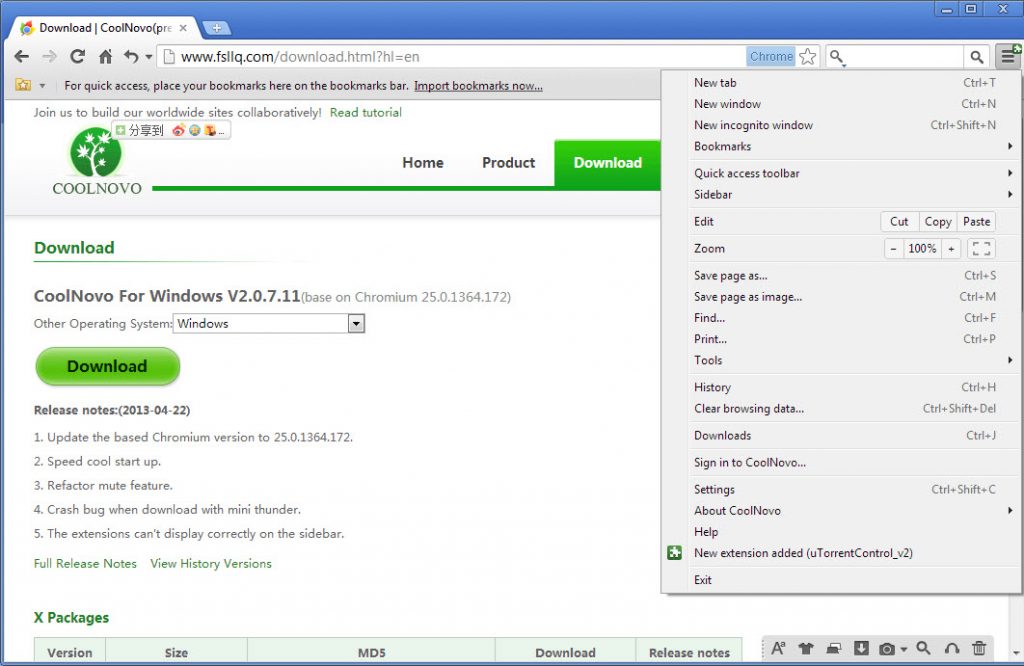Click the camera screenshot icon
The height and width of the screenshot is (666, 1024).
coord(887,648)
